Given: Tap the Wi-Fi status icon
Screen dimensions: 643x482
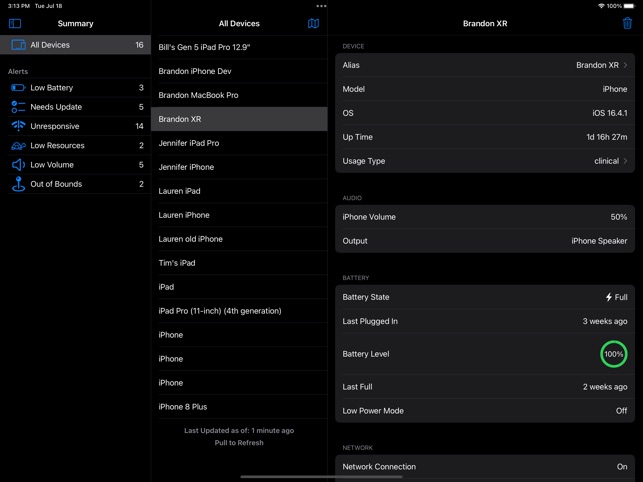Looking at the screenshot, I should (x=601, y=6).
